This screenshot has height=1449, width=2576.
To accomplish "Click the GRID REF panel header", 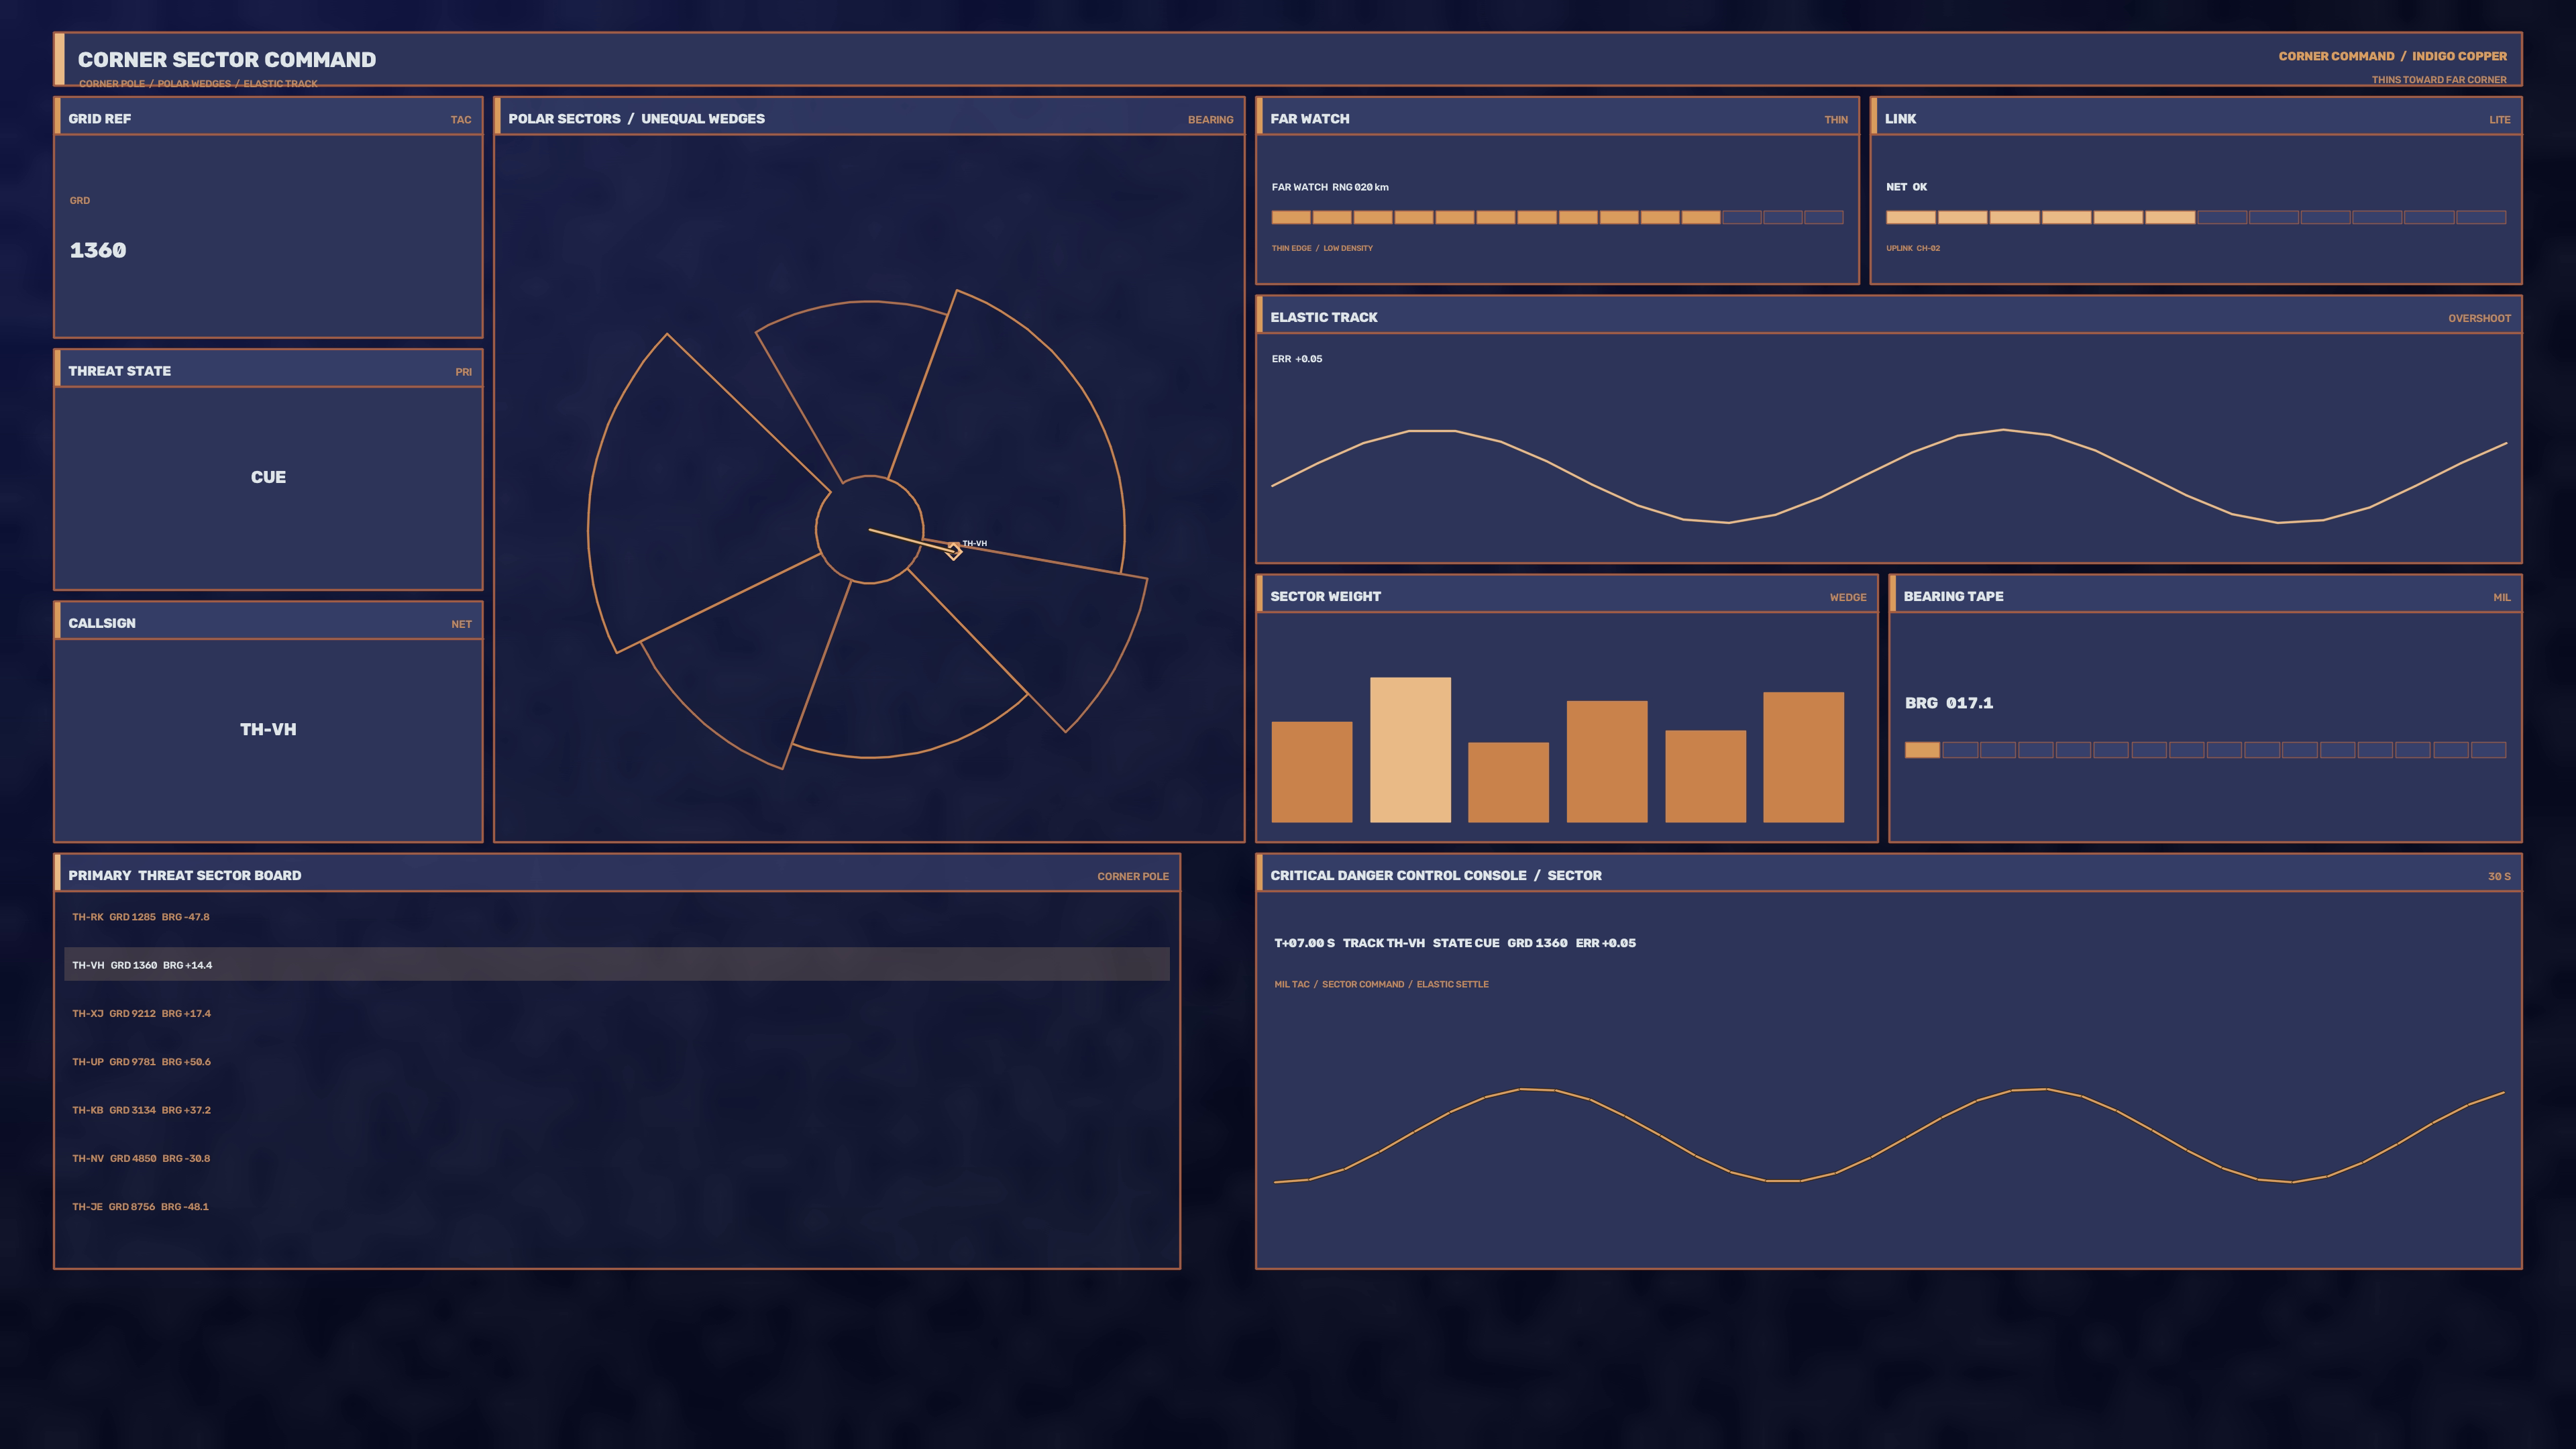I will 268,117.
